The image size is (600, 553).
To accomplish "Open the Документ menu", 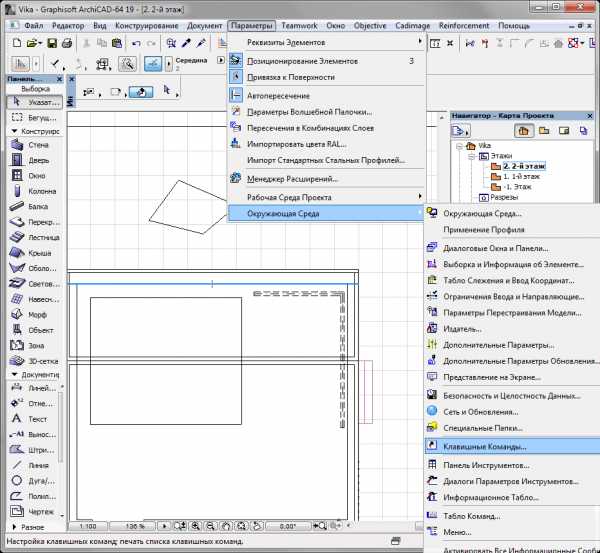I will click(x=205, y=26).
